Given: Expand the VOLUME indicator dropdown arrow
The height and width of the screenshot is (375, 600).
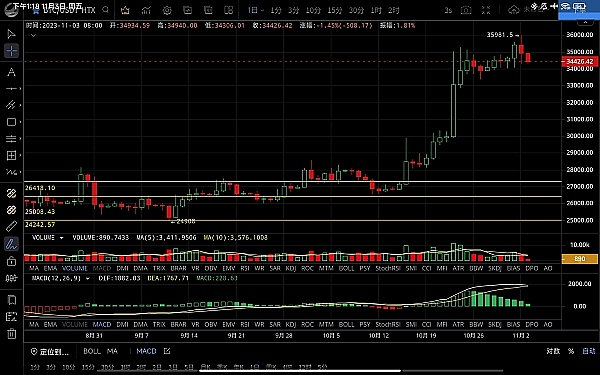Looking at the screenshot, I should tap(61, 238).
